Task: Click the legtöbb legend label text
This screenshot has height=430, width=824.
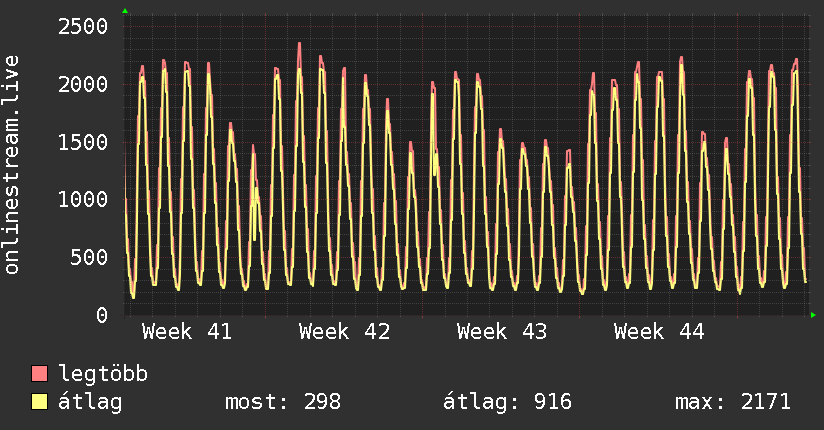Action: 104,374
